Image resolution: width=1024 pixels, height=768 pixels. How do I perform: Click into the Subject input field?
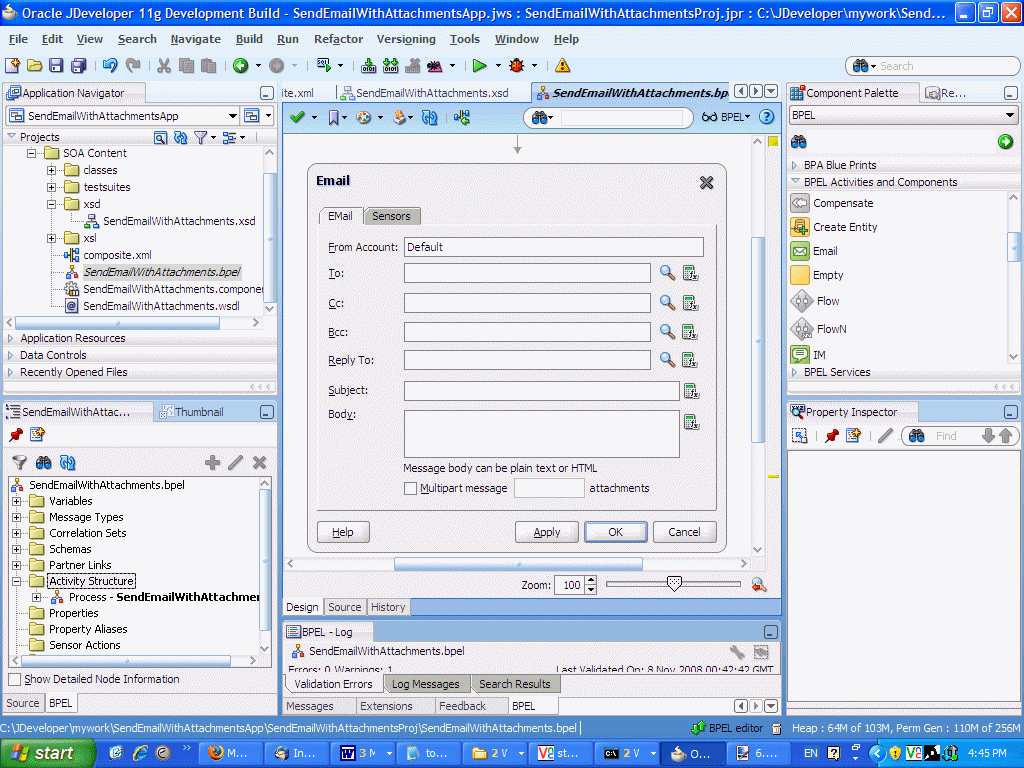click(x=541, y=391)
